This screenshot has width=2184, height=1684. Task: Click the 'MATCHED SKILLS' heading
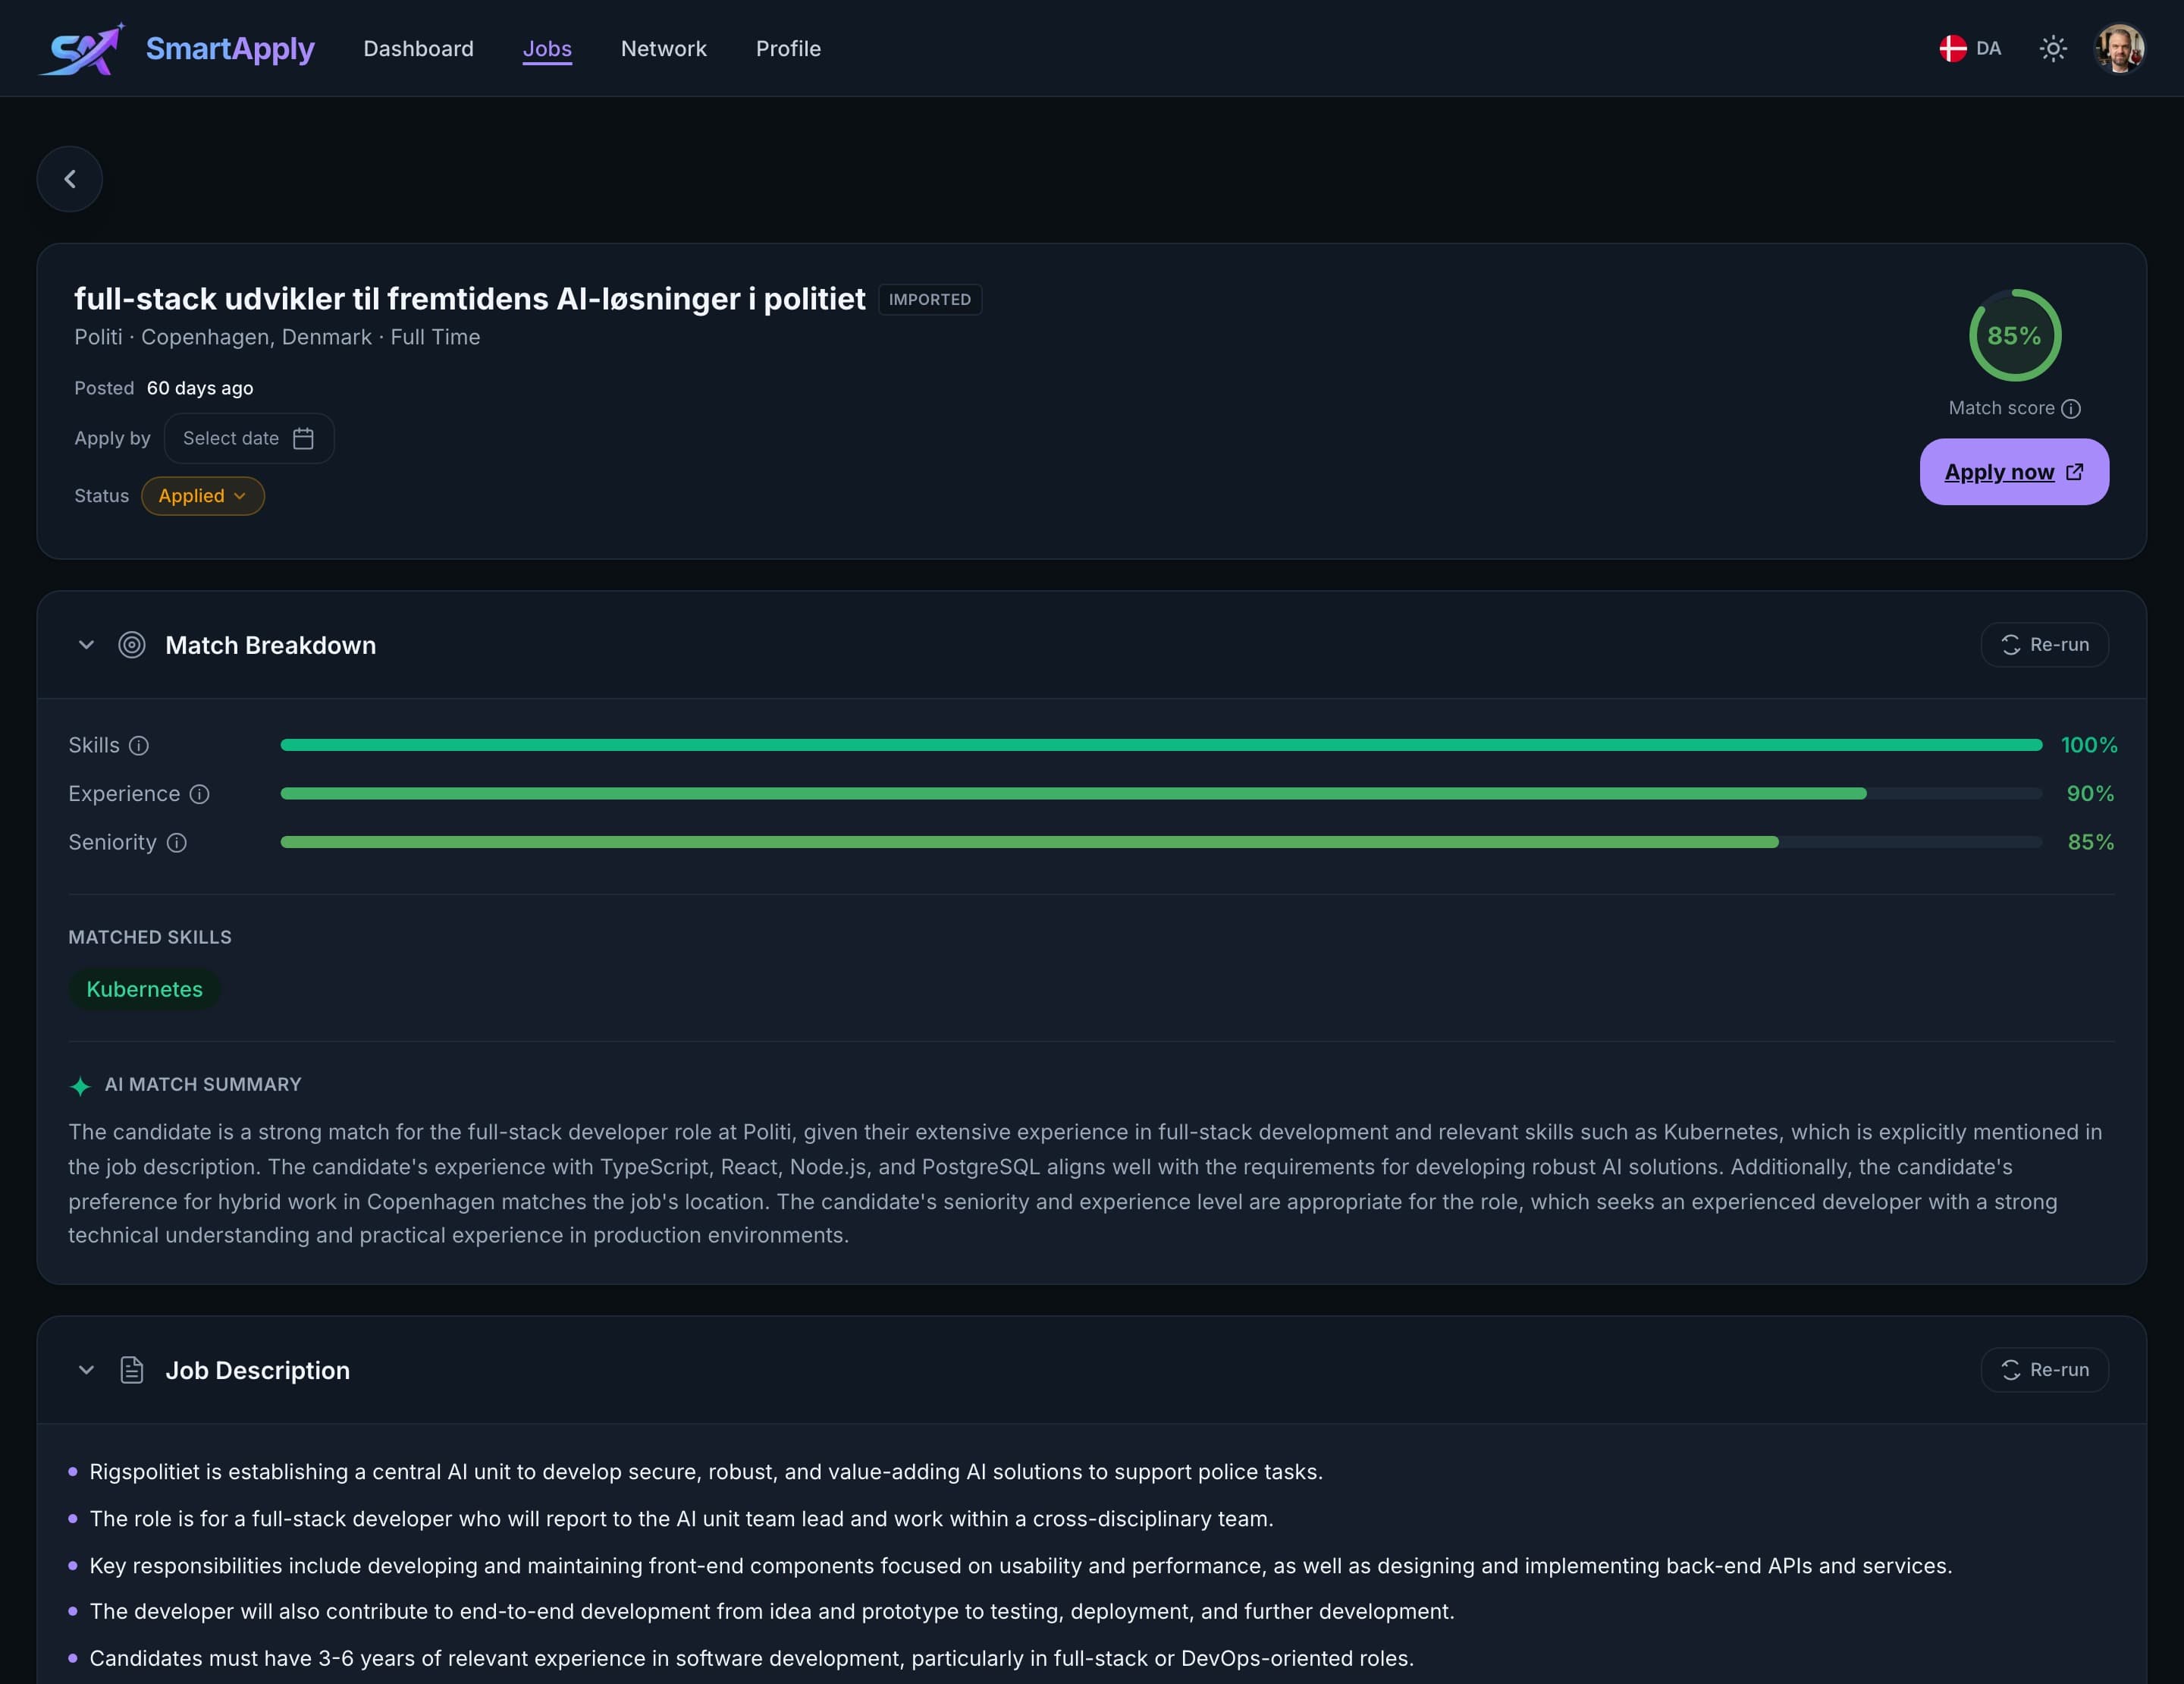(150, 937)
